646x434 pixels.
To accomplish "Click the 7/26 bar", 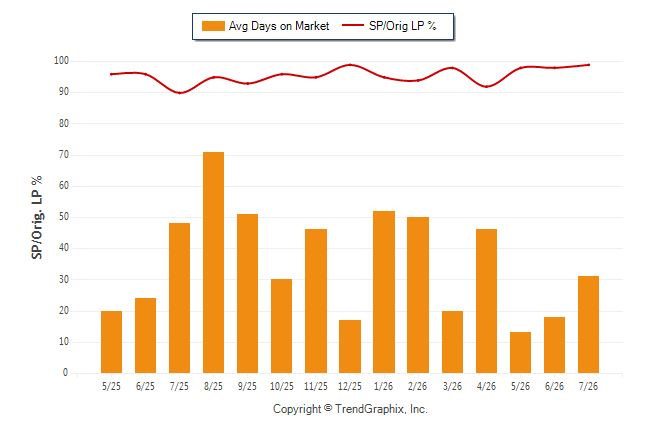I will [588, 325].
